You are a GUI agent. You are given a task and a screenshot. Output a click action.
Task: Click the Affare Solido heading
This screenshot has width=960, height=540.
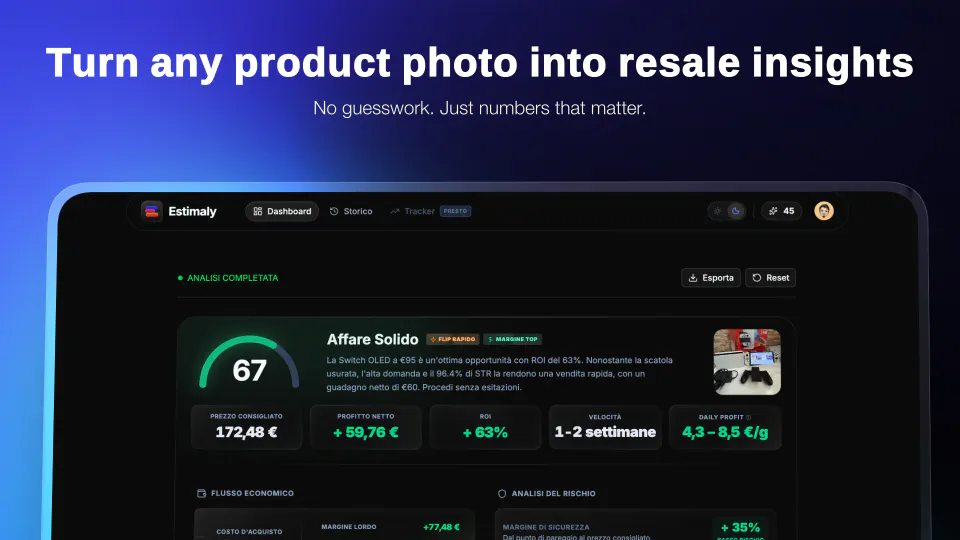372,339
